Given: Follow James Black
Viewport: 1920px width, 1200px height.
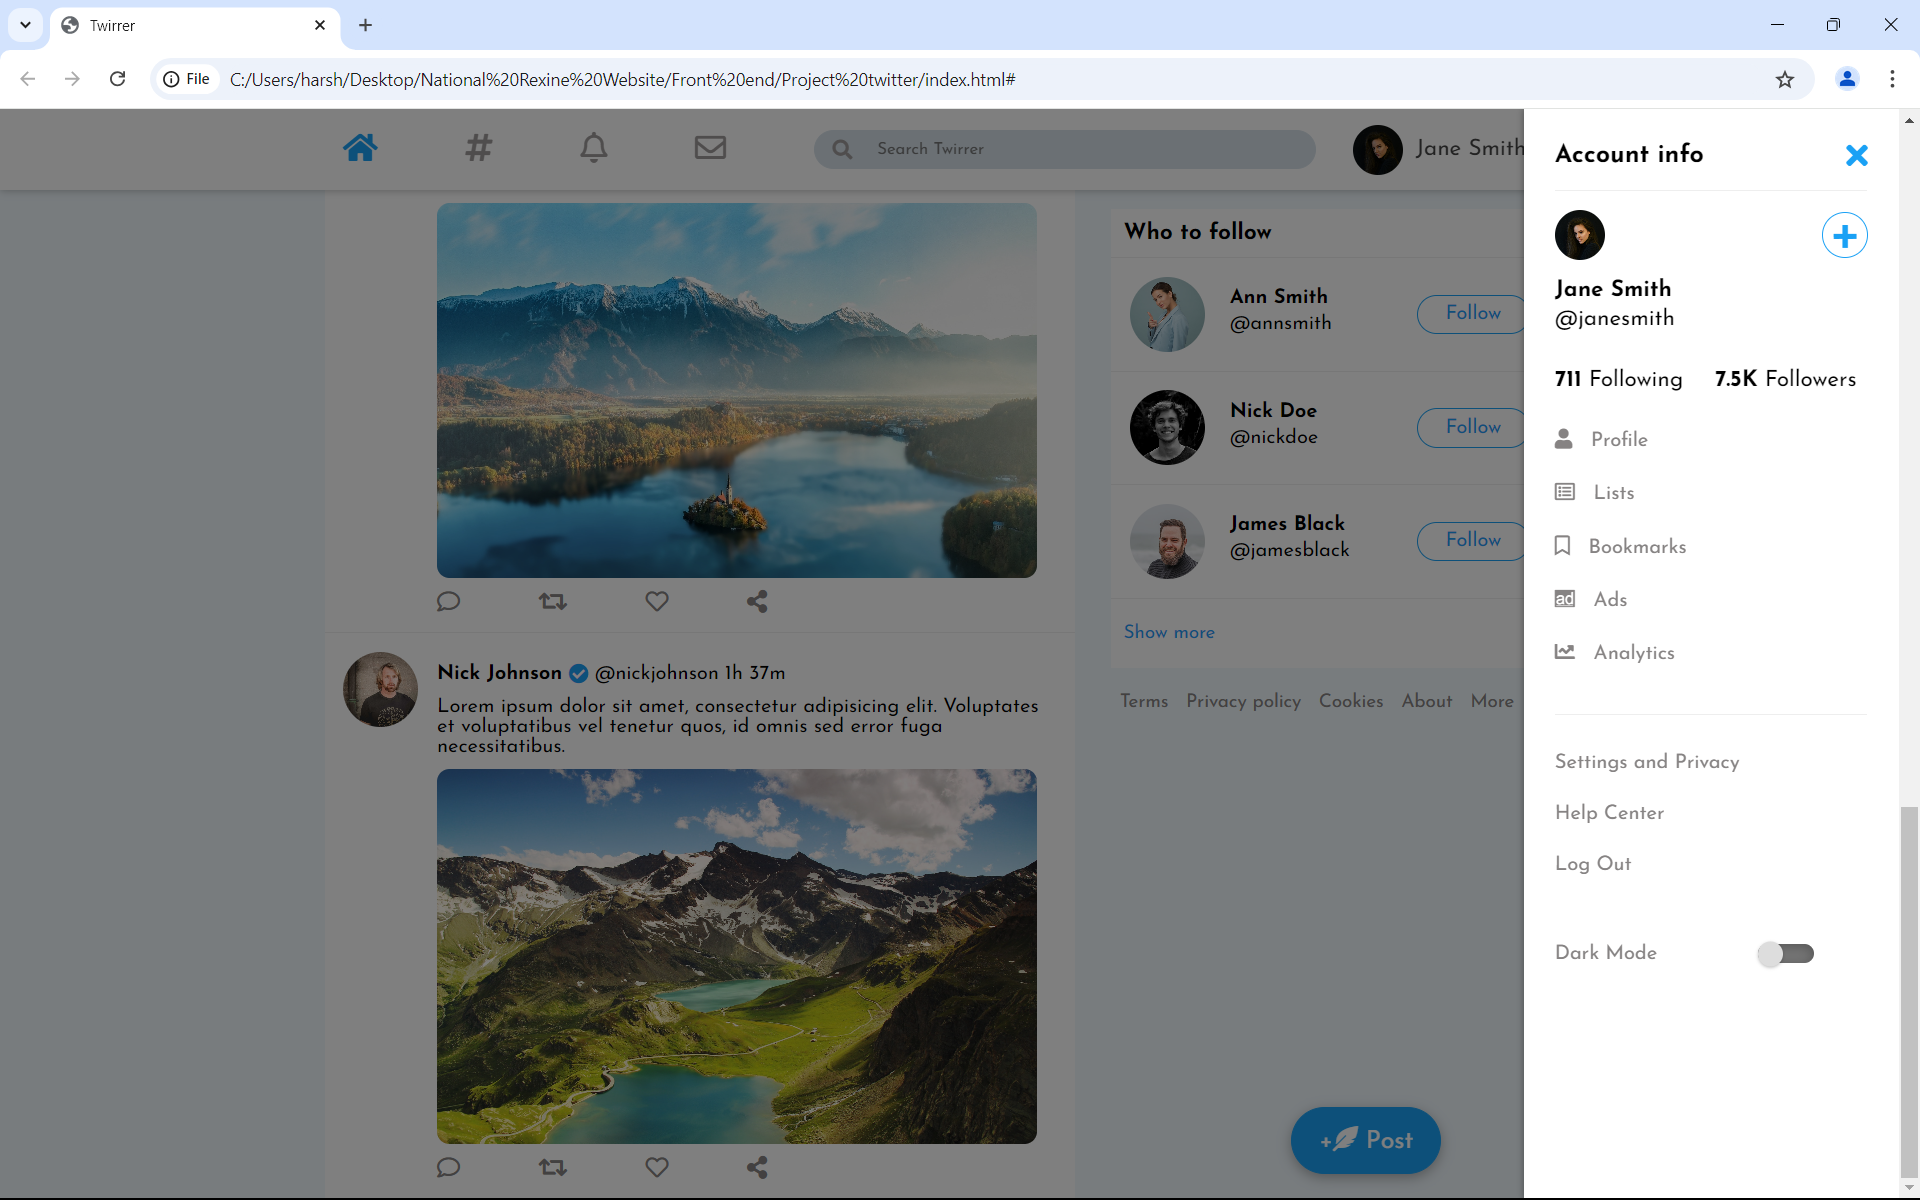Looking at the screenshot, I should [x=1472, y=541].
